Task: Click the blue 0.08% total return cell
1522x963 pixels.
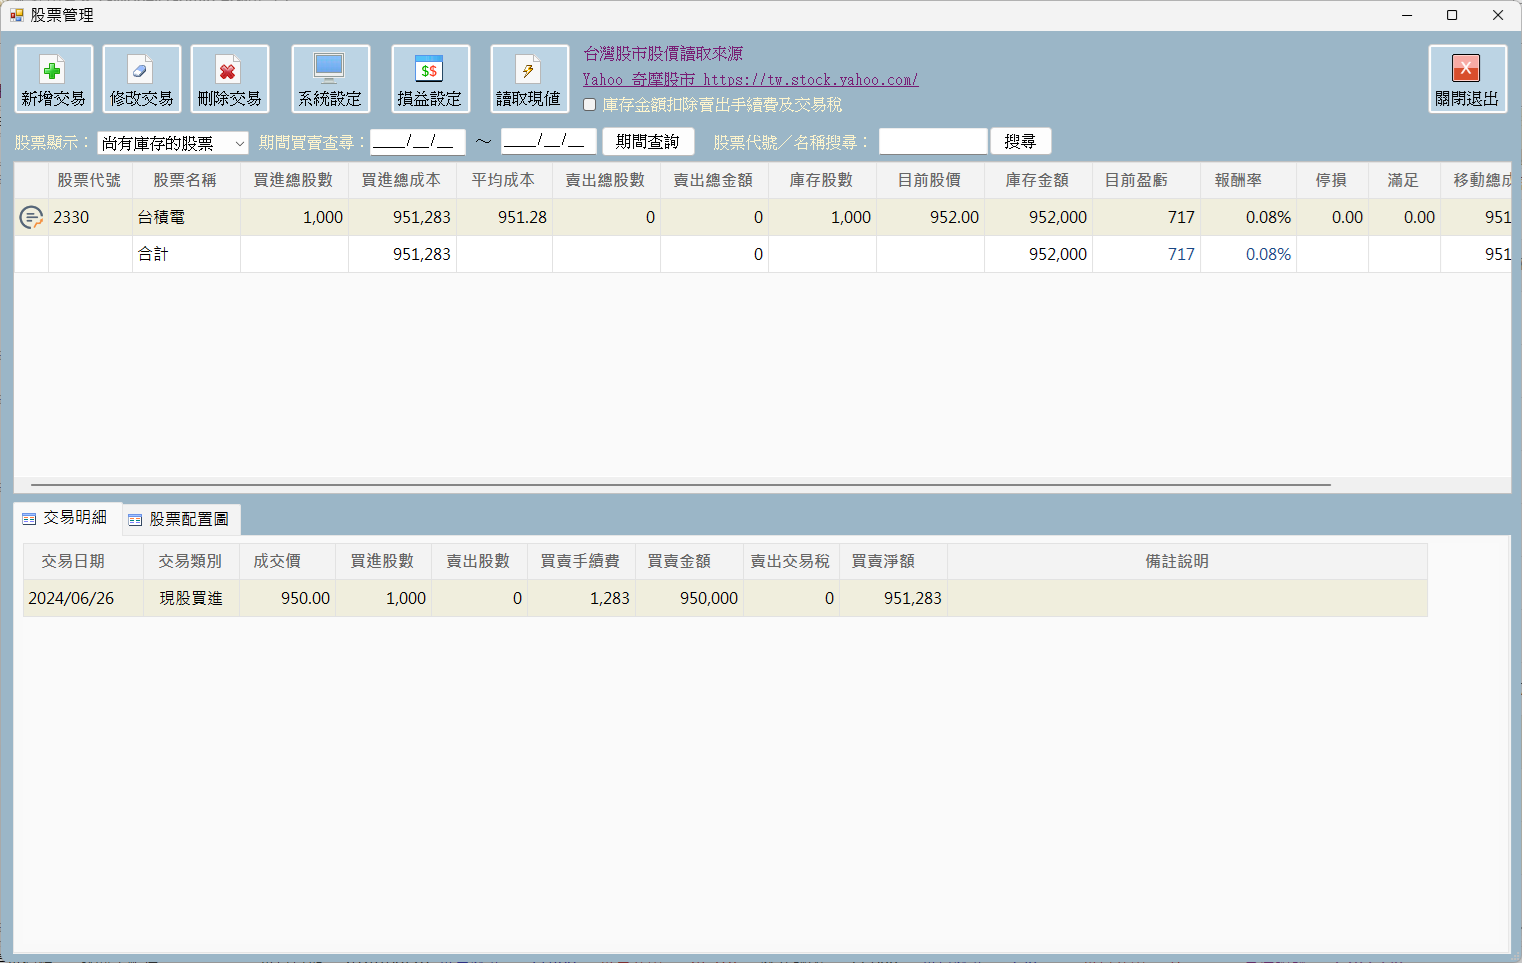Action: click(x=1248, y=254)
